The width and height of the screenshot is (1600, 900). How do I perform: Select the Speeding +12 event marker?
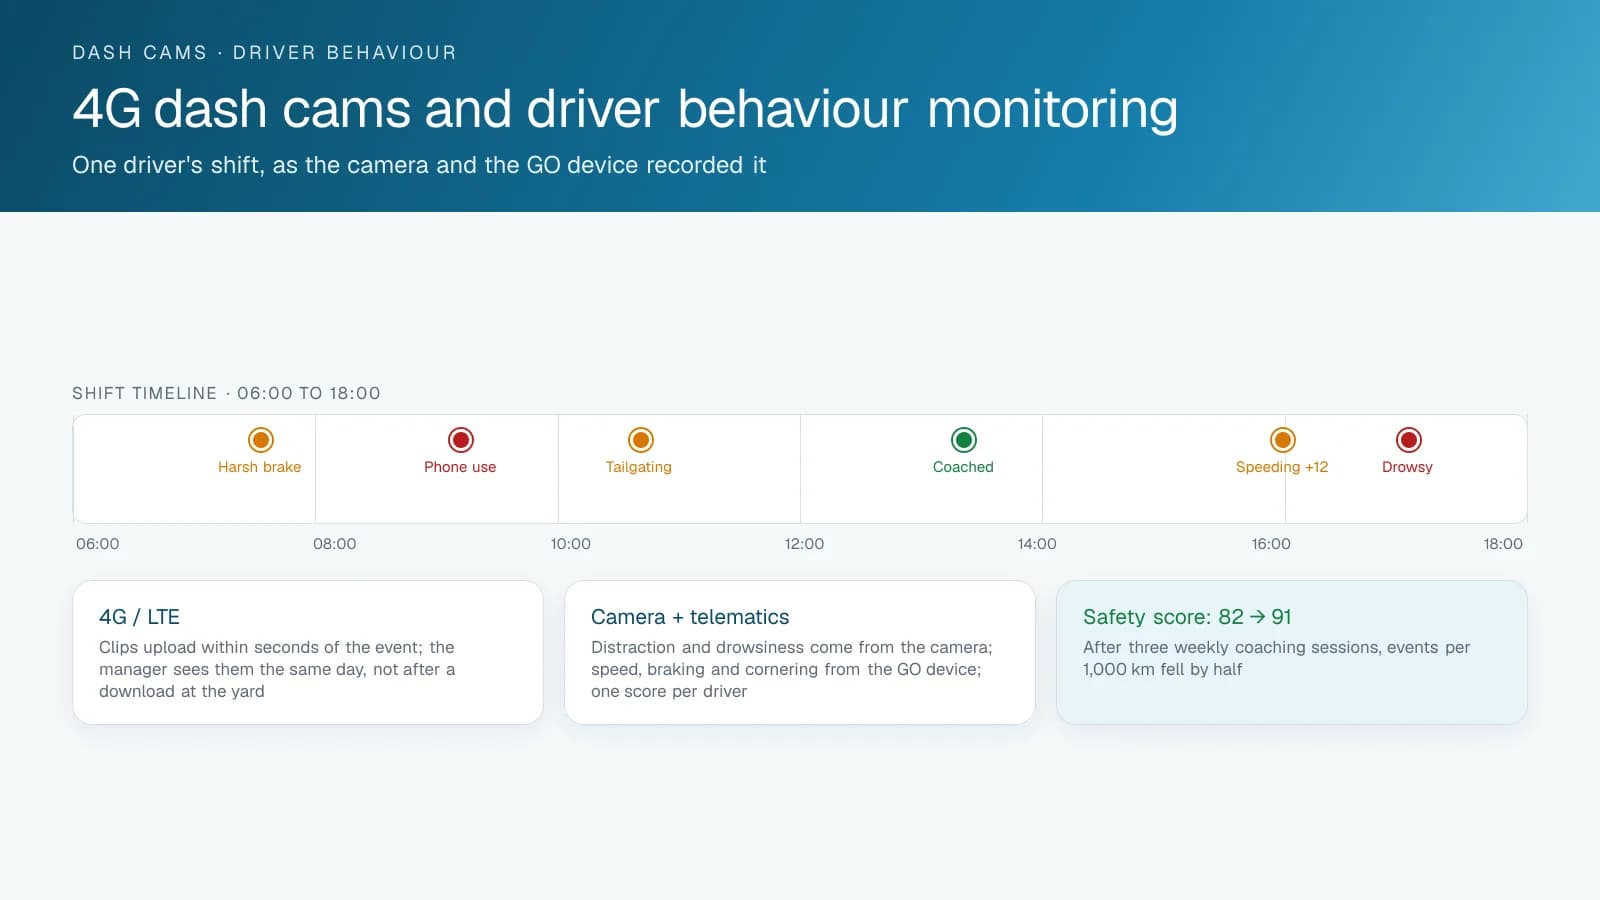pyautogui.click(x=1283, y=440)
